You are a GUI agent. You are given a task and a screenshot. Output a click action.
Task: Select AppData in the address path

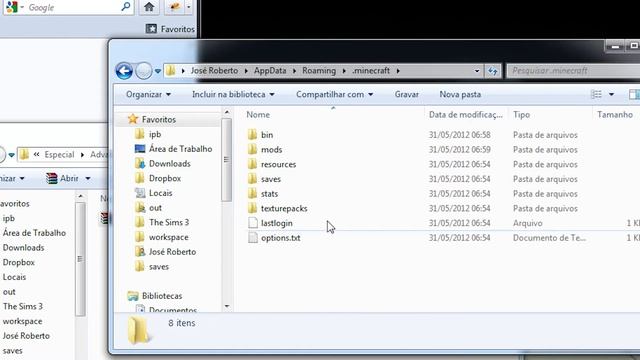click(270, 71)
